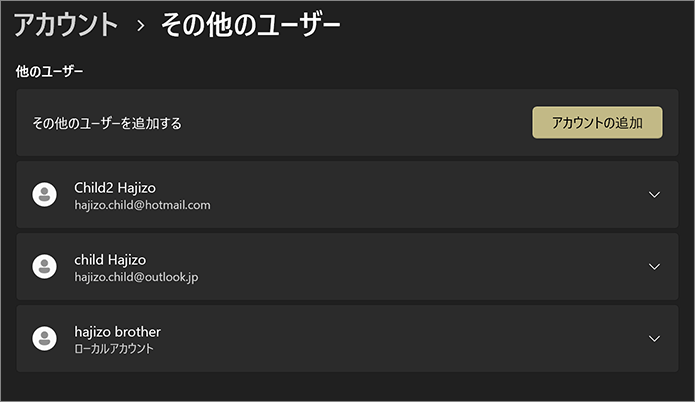Select the その他のユーザー page title
The height and width of the screenshot is (402, 695).
pos(250,24)
